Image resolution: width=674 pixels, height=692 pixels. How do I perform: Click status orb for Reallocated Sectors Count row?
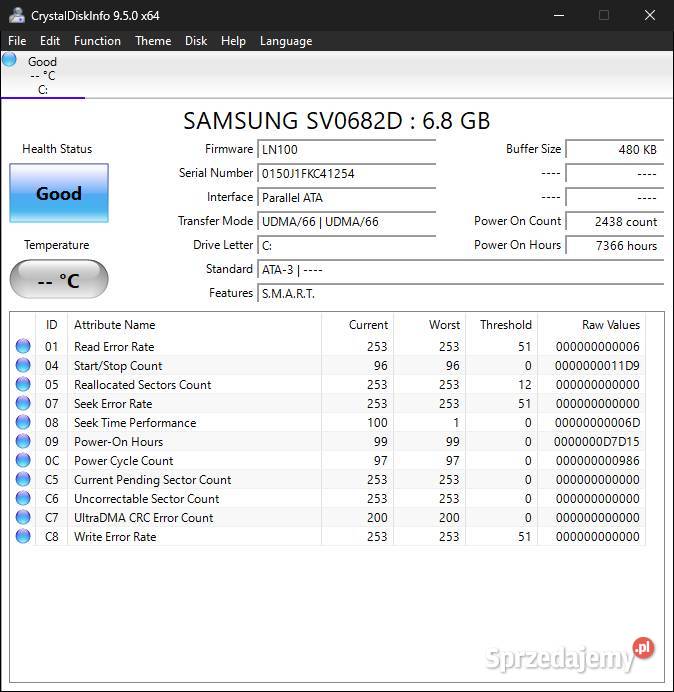click(x=23, y=384)
